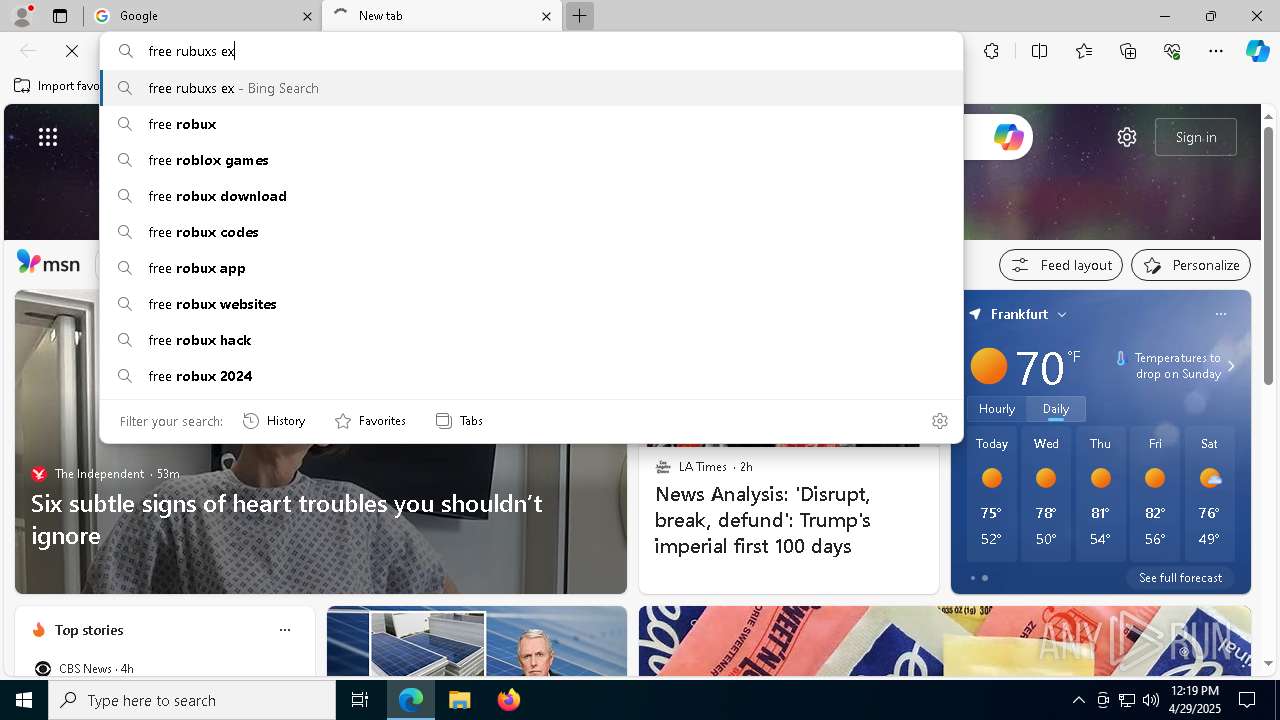Open the volume tray icon
Screen dimensions: 1280x720
(x=1151, y=700)
